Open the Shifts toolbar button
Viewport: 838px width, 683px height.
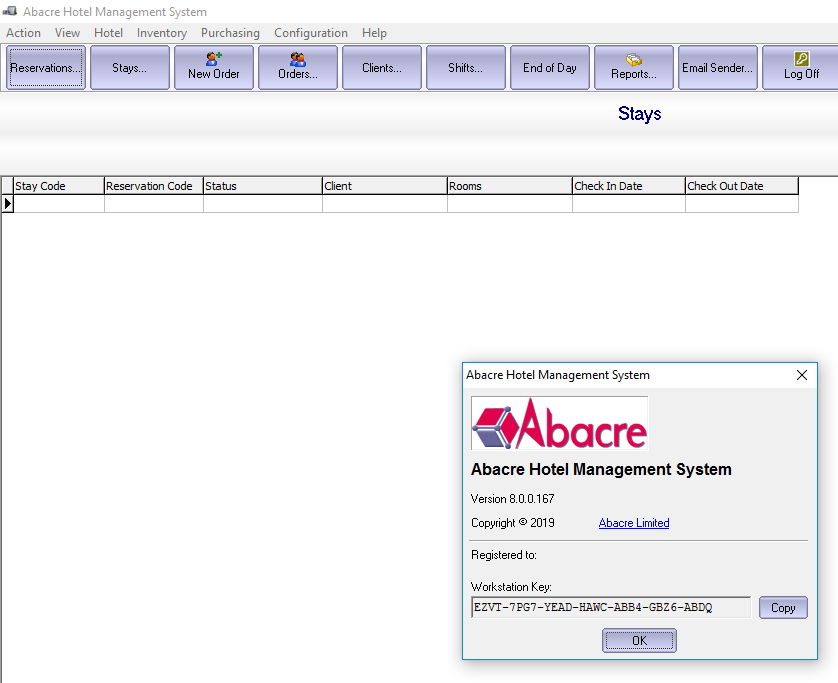(x=465, y=67)
